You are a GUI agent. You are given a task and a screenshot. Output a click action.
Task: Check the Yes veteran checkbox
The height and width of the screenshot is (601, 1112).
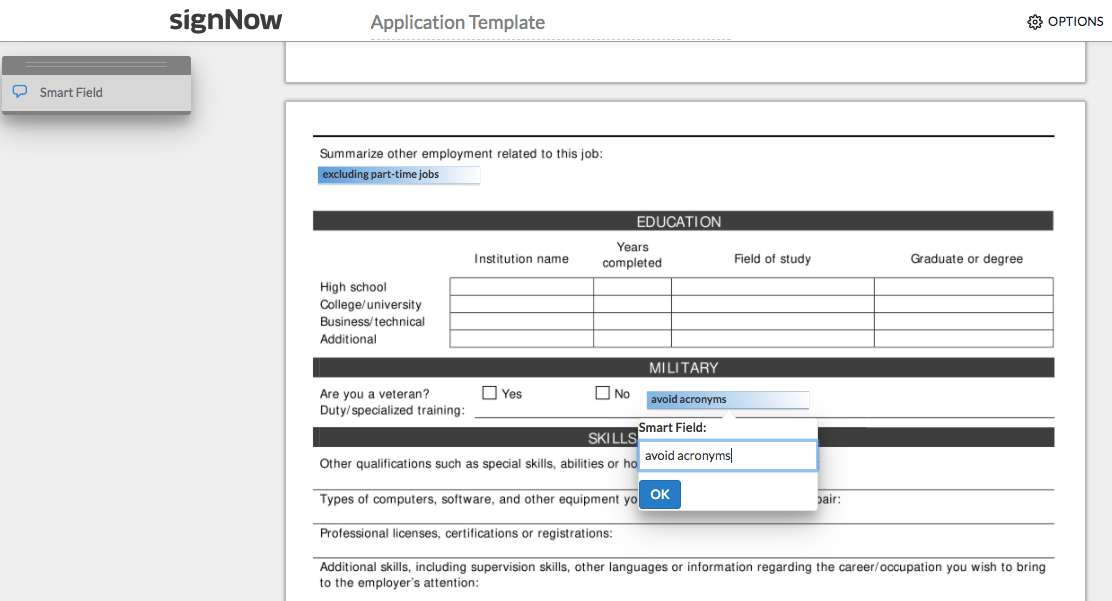(x=489, y=393)
